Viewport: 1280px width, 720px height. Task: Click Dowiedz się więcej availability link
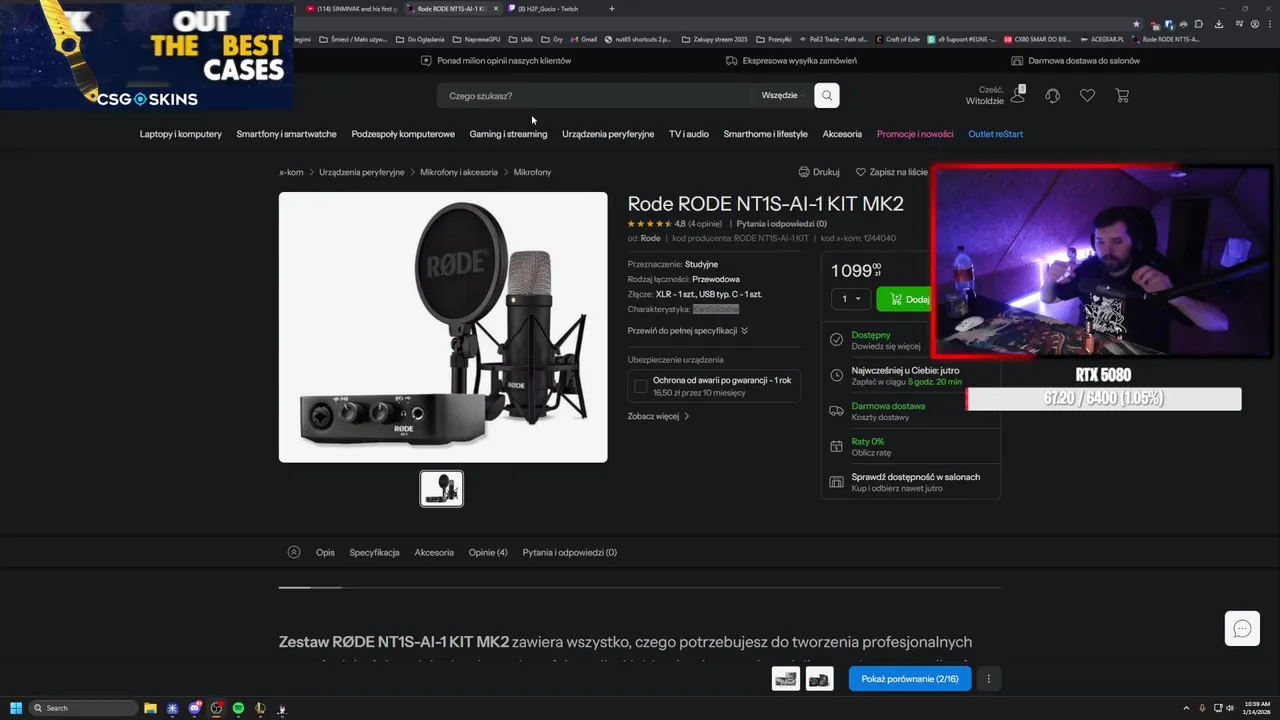(x=886, y=346)
